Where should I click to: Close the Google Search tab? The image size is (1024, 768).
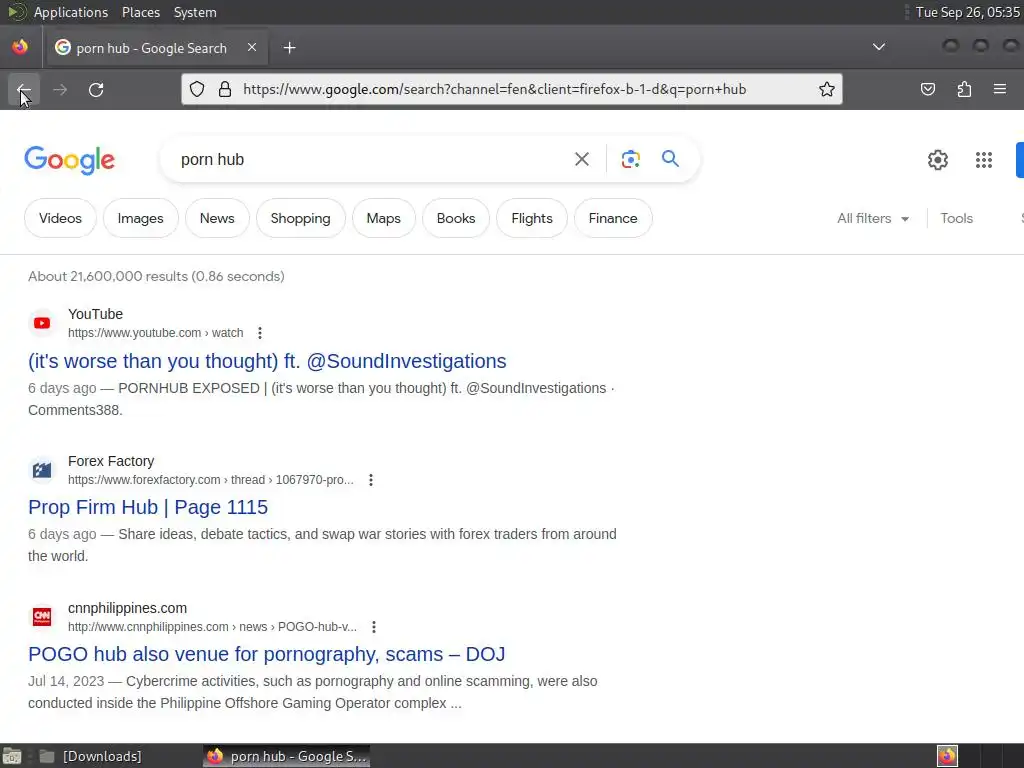pos(252,47)
